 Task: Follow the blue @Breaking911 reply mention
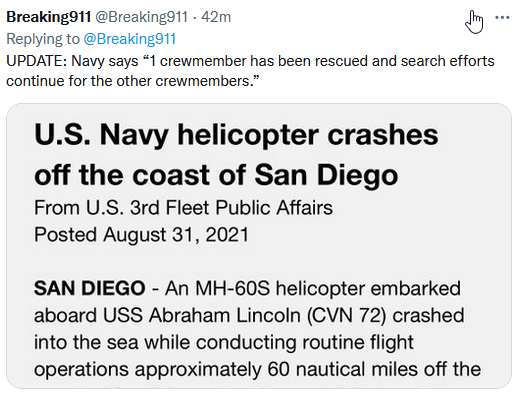click(x=130, y=39)
